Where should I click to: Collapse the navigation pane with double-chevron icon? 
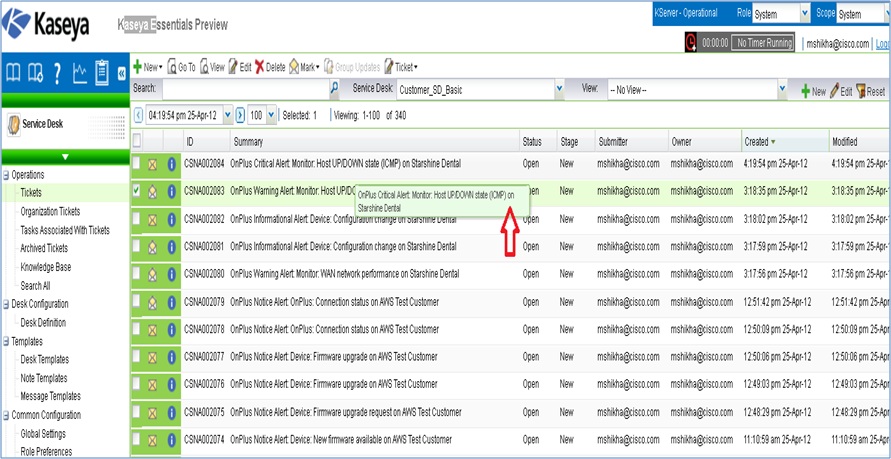tap(121, 73)
